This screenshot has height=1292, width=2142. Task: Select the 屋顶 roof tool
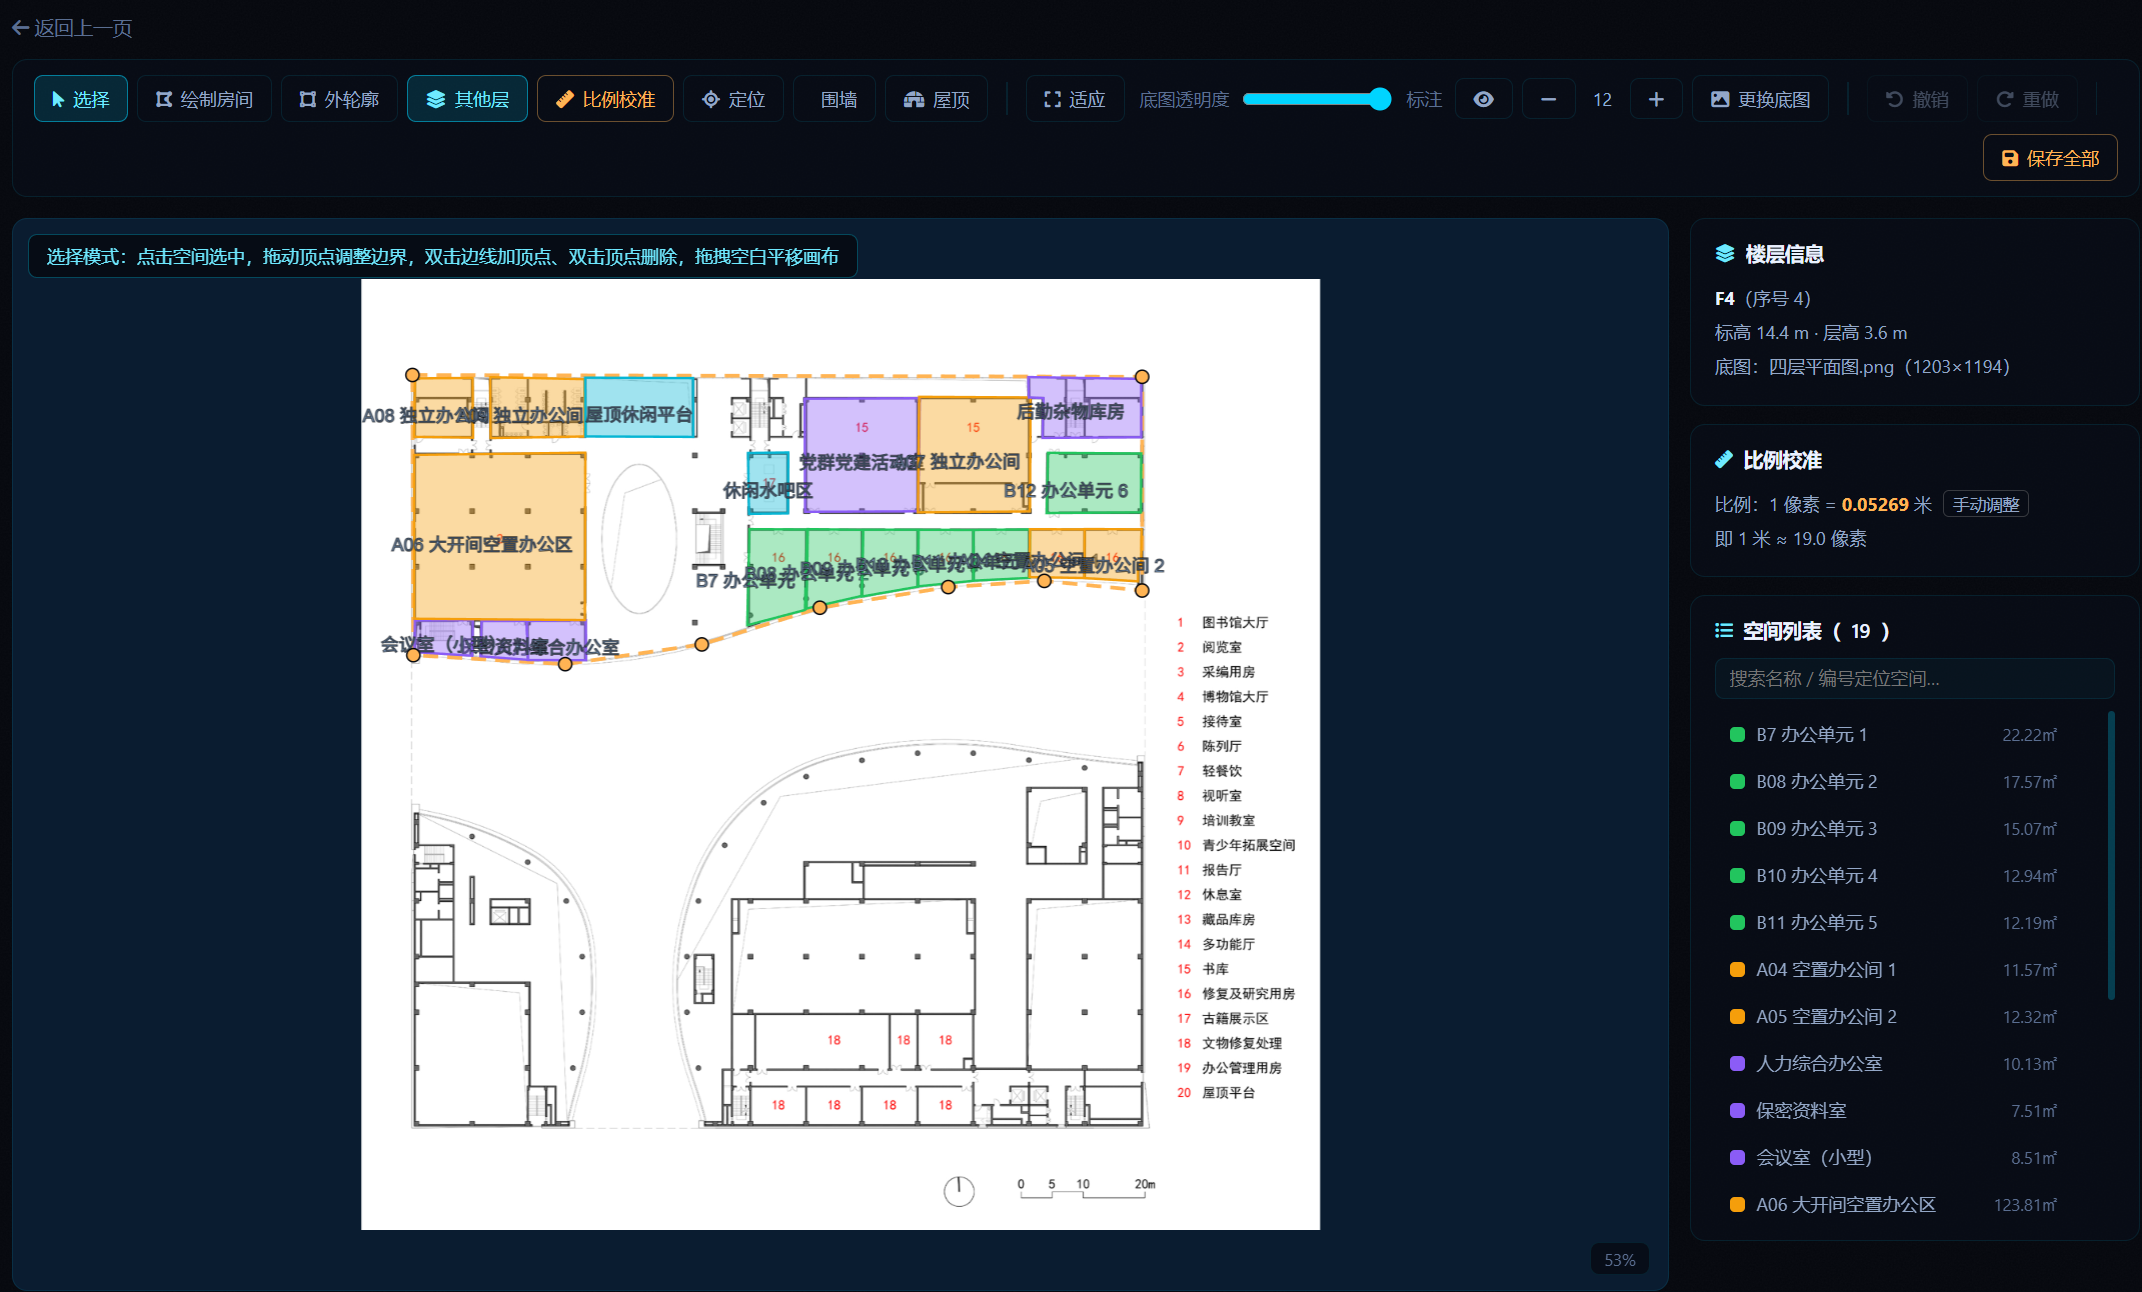tap(936, 99)
